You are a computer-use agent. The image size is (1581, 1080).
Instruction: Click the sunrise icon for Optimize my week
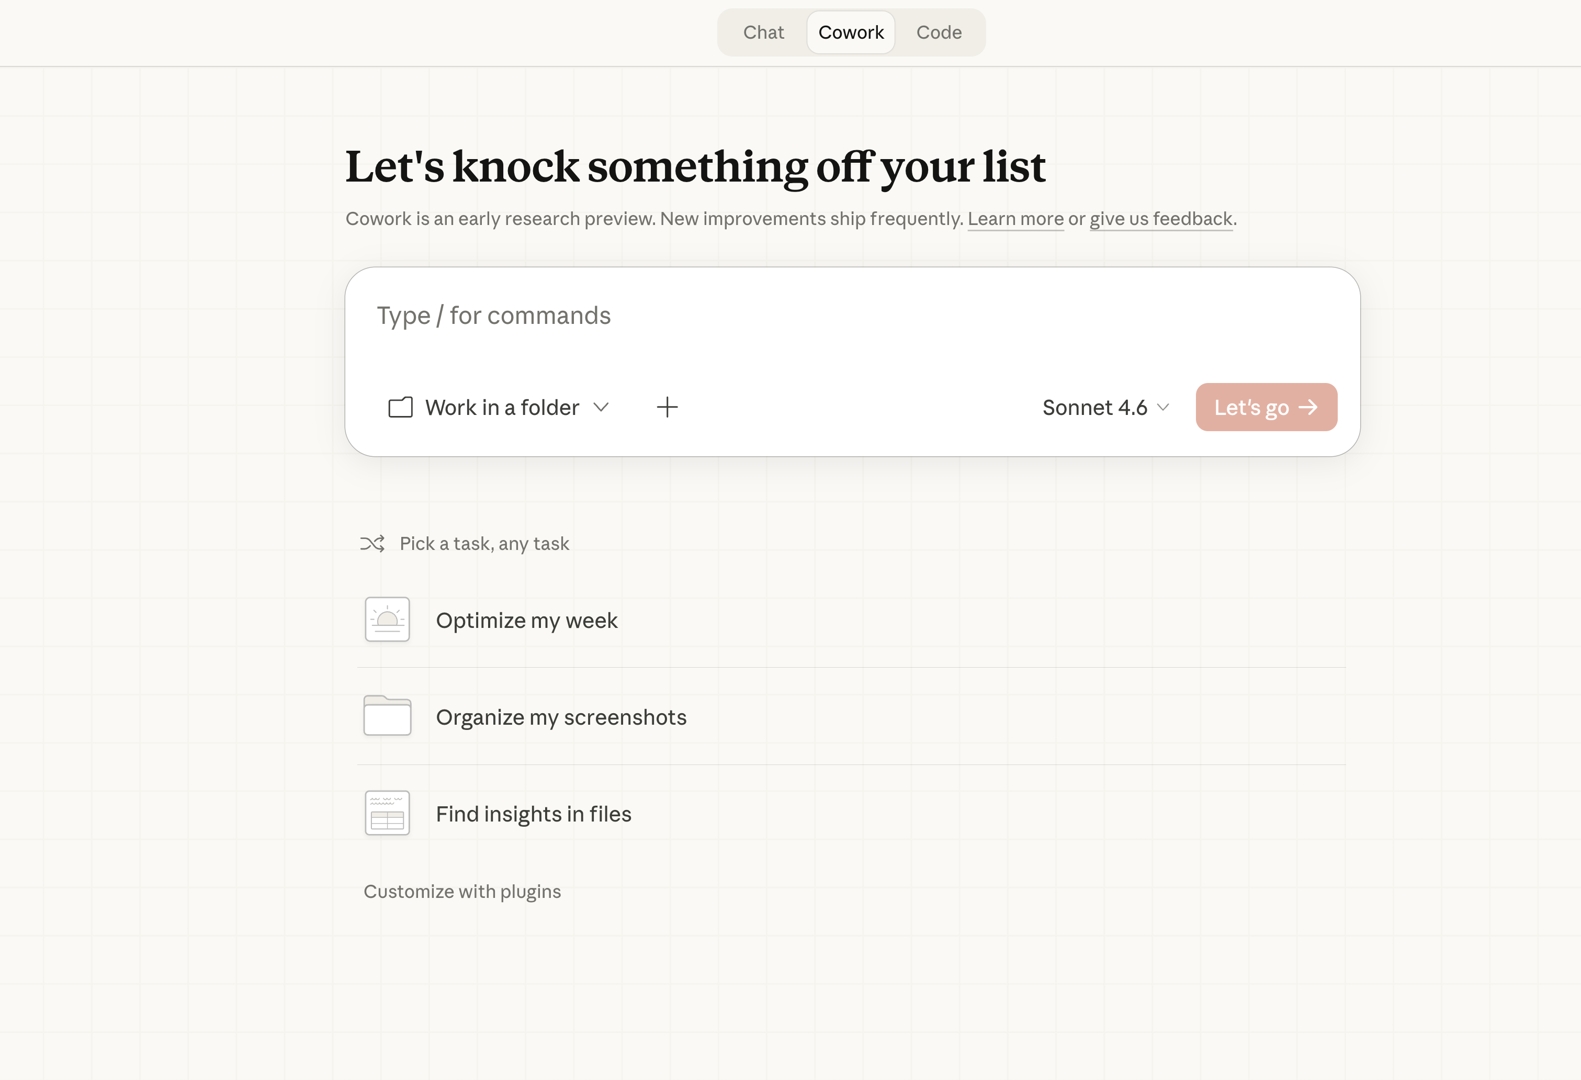pyautogui.click(x=387, y=620)
